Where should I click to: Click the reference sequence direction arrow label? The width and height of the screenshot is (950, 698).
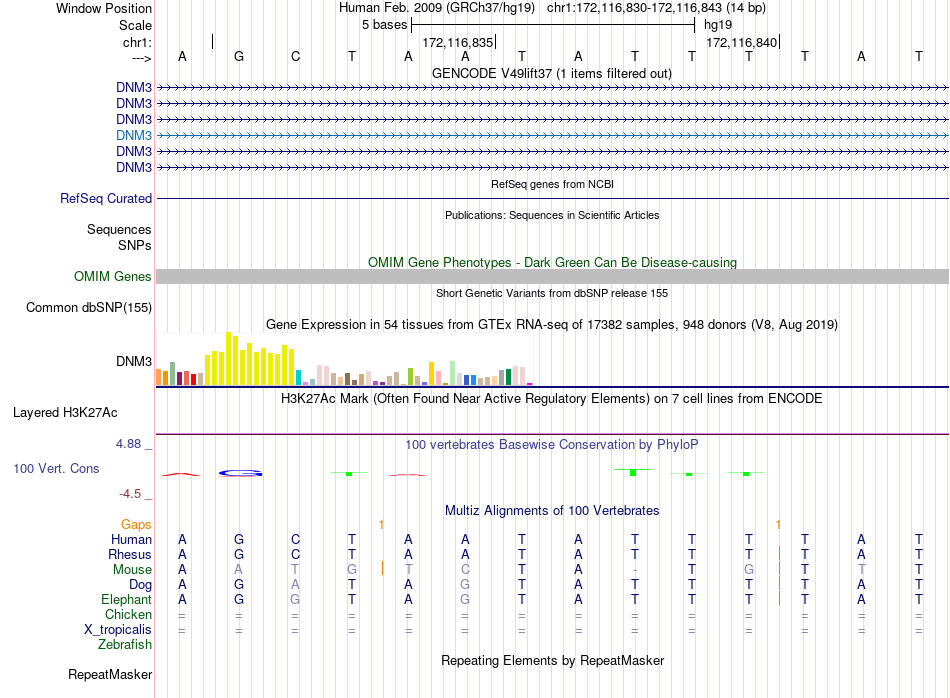(142, 58)
